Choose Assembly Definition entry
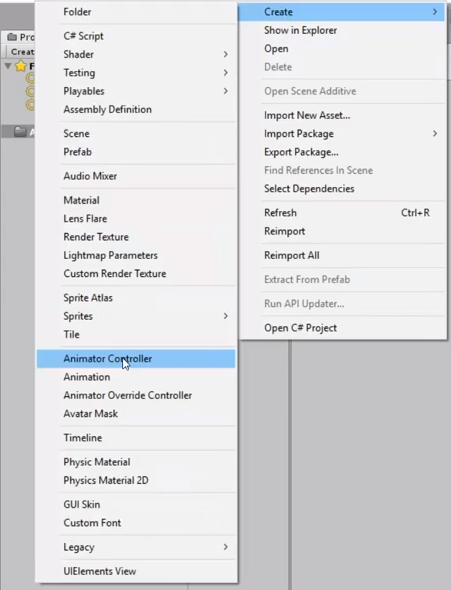The width and height of the screenshot is (451, 590). coord(136,109)
